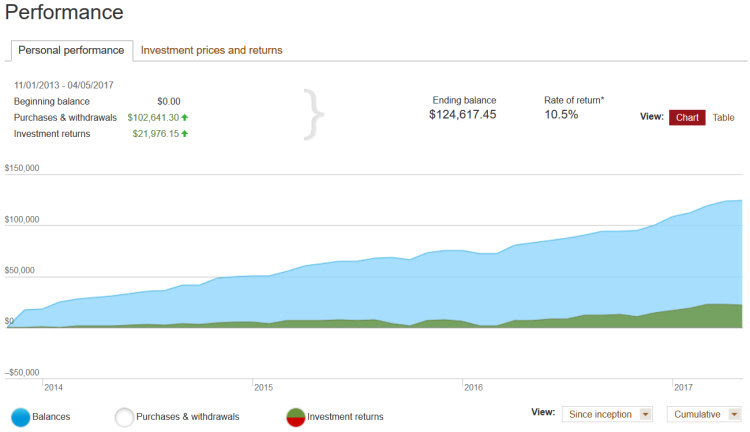Screen dimensions: 750x432
Task: Open Investment prices and returns tab
Action: (211, 50)
